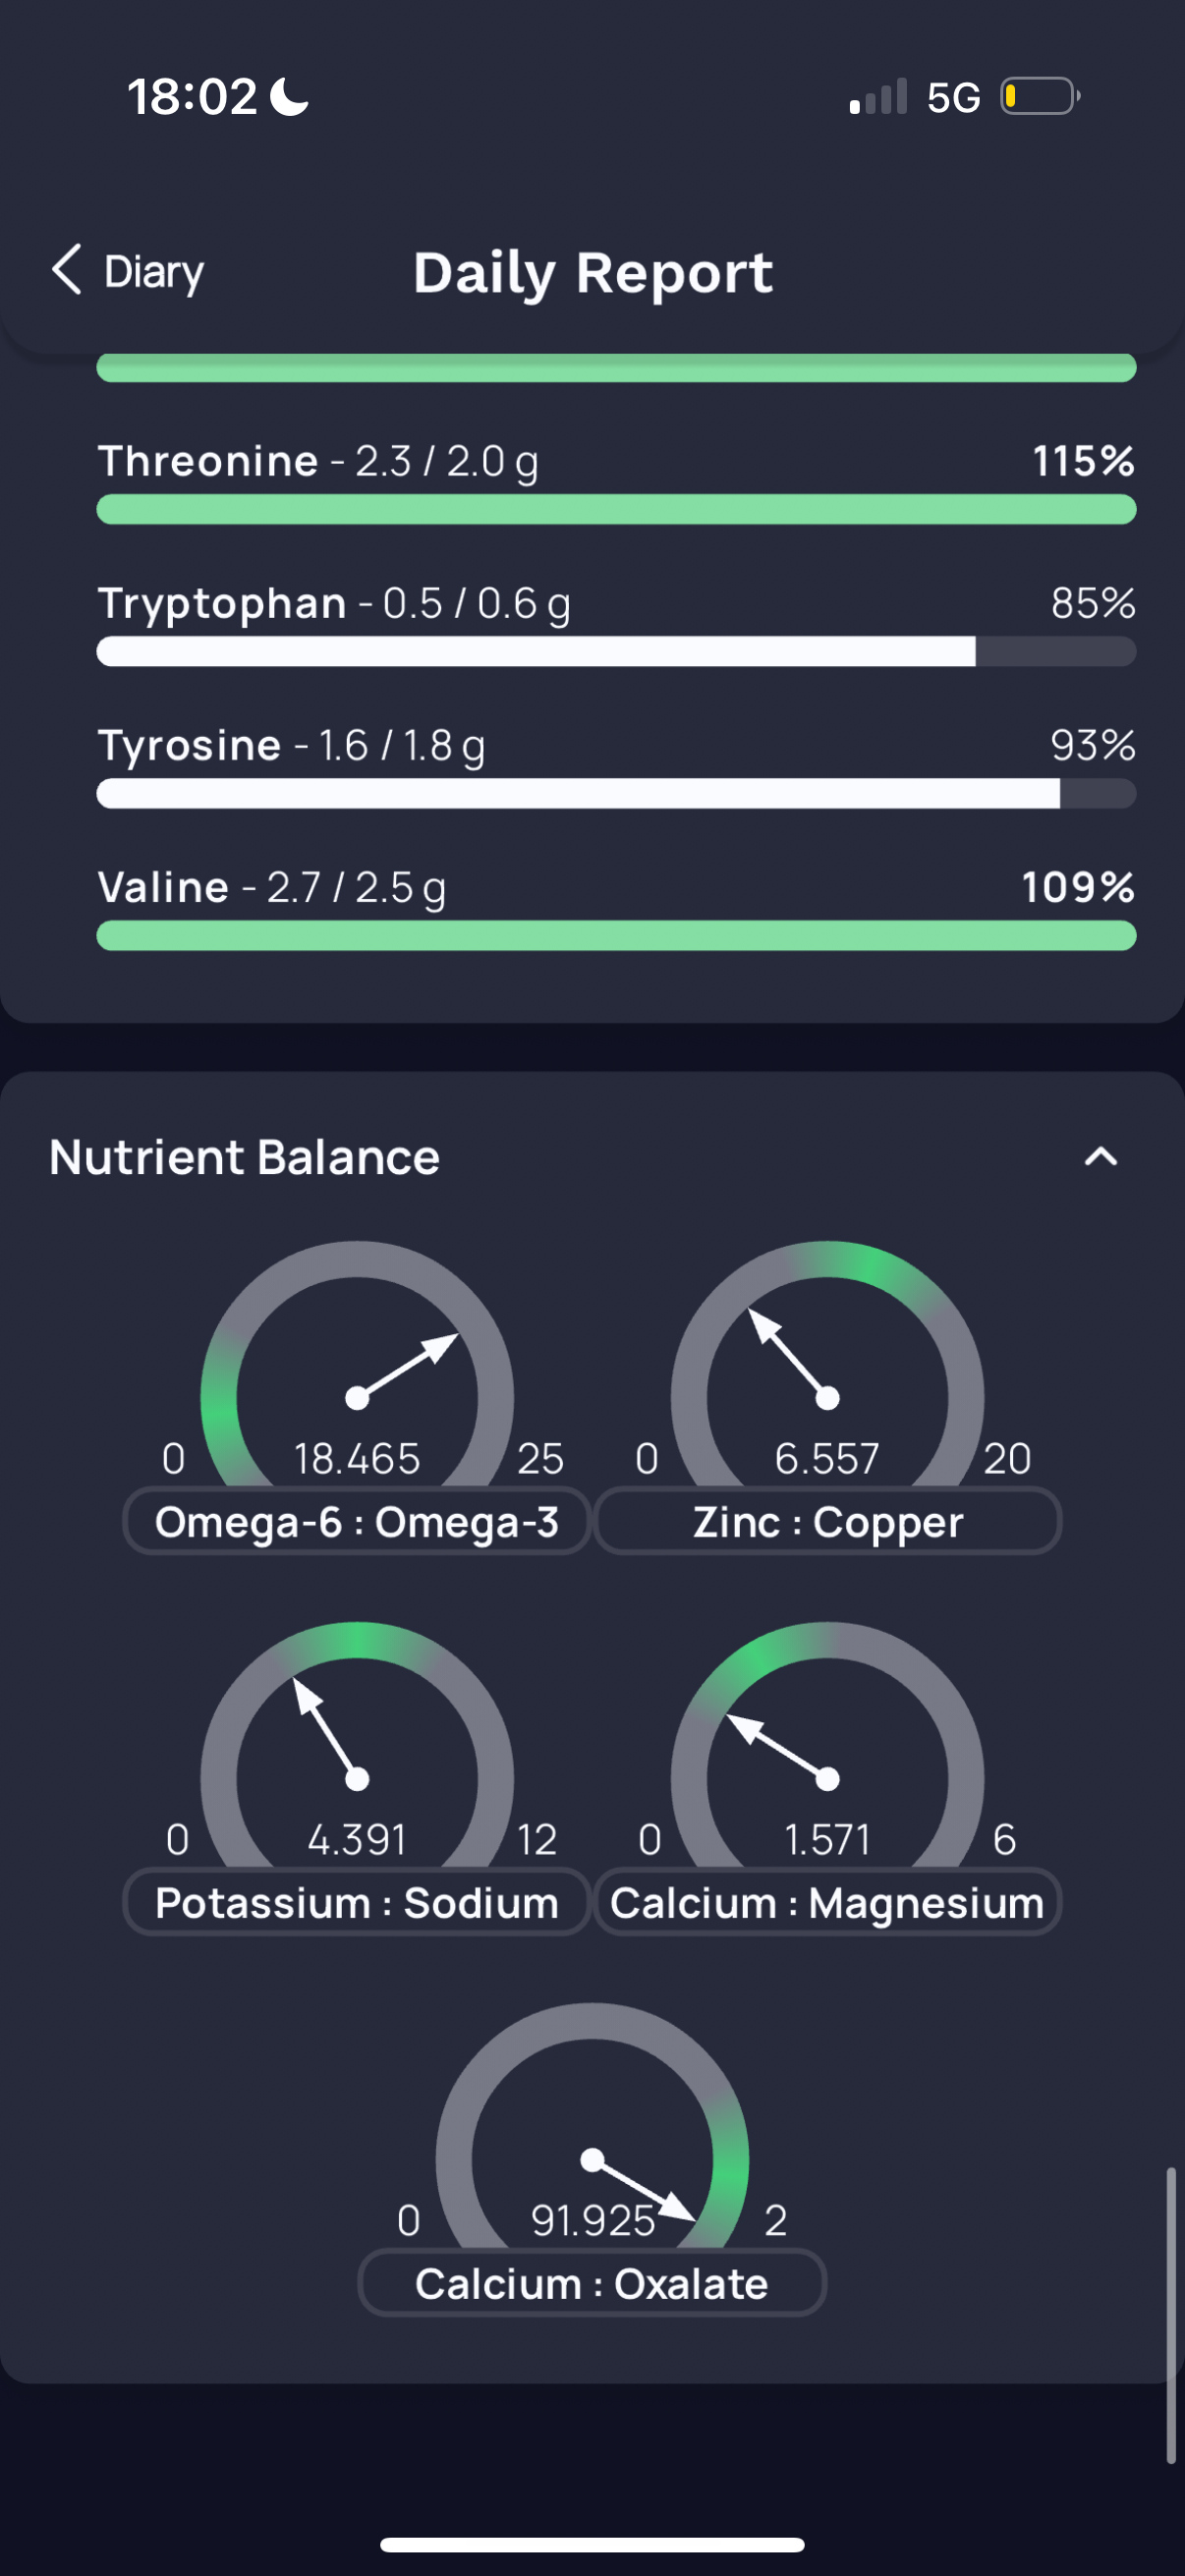This screenshot has height=2576, width=1185.
Task: Tap the Calcium : Magnesium label
Action: coord(828,1902)
